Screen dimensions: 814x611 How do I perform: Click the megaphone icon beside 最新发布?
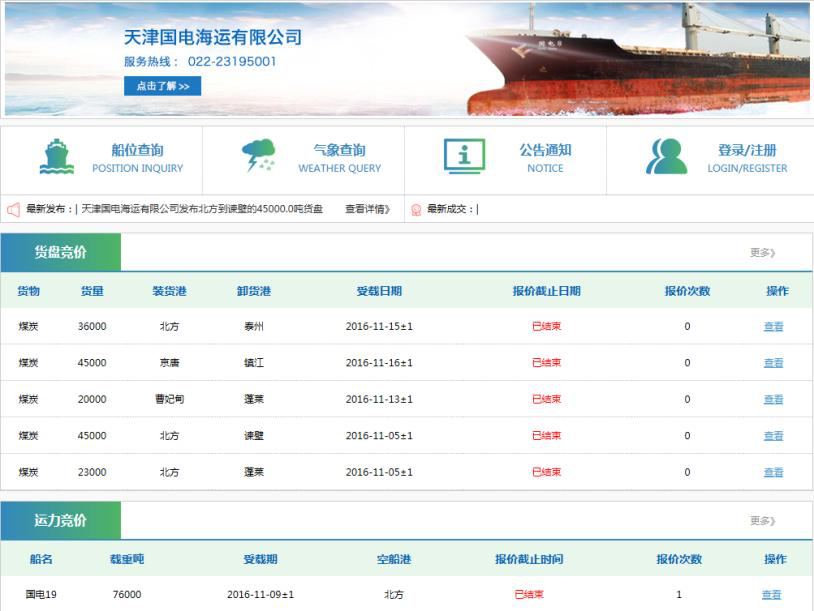point(14,210)
